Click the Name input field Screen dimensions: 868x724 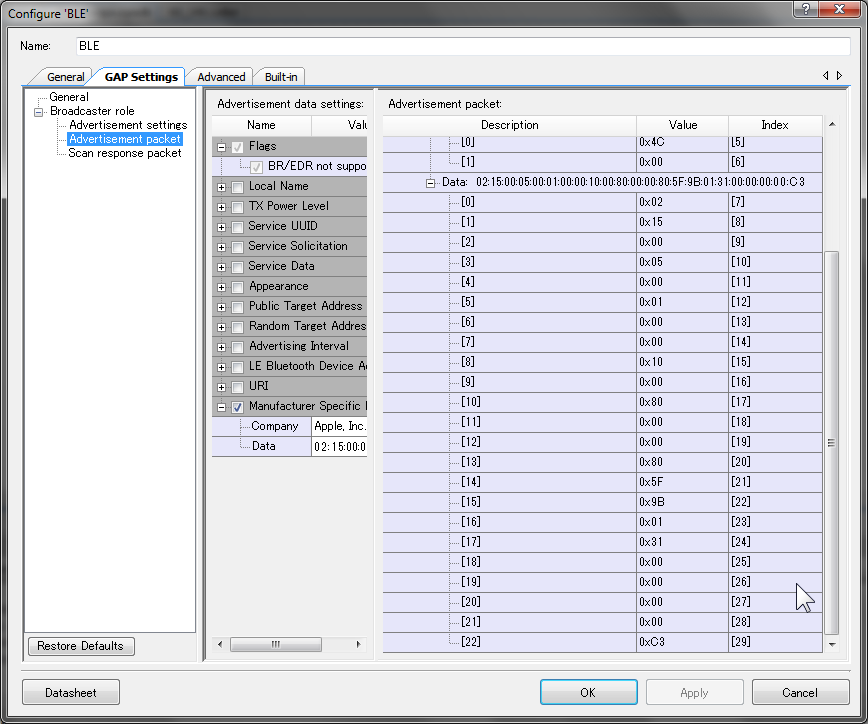[463, 46]
